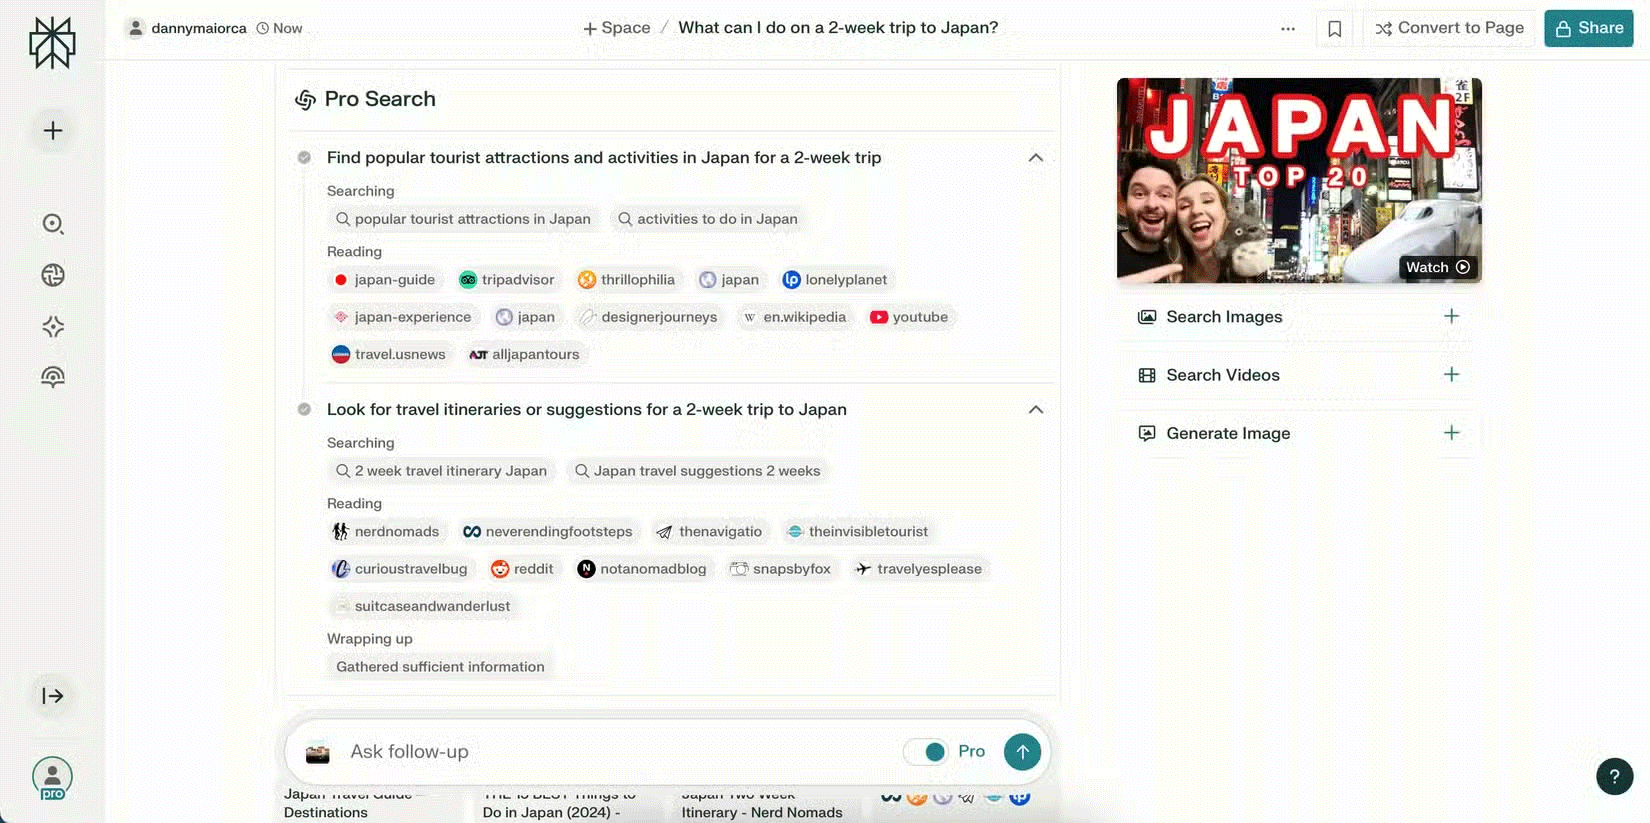The height and width of the screenshot is (823, 1650).
Task: Open the lonelyplanet source chip
Action: (835, 280)
